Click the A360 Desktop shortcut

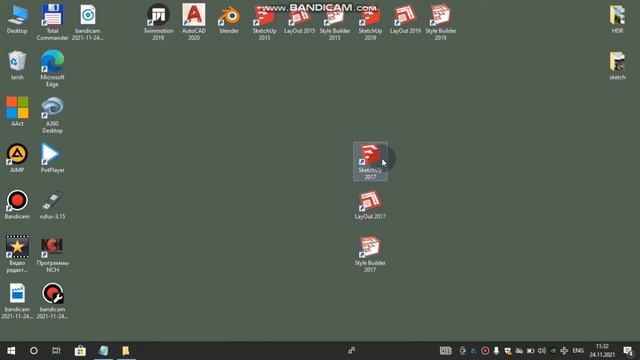coord(52,115)
